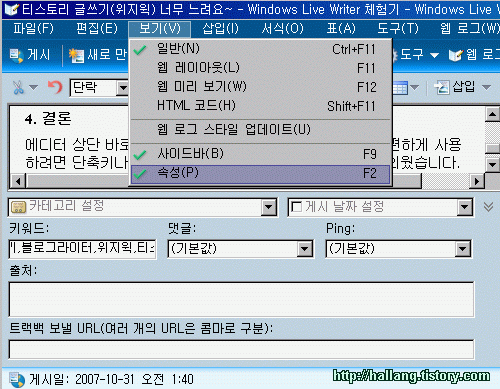Expand the 도구 toolbar dropdown arrow
500x389 pixels.
pos(434,55)
